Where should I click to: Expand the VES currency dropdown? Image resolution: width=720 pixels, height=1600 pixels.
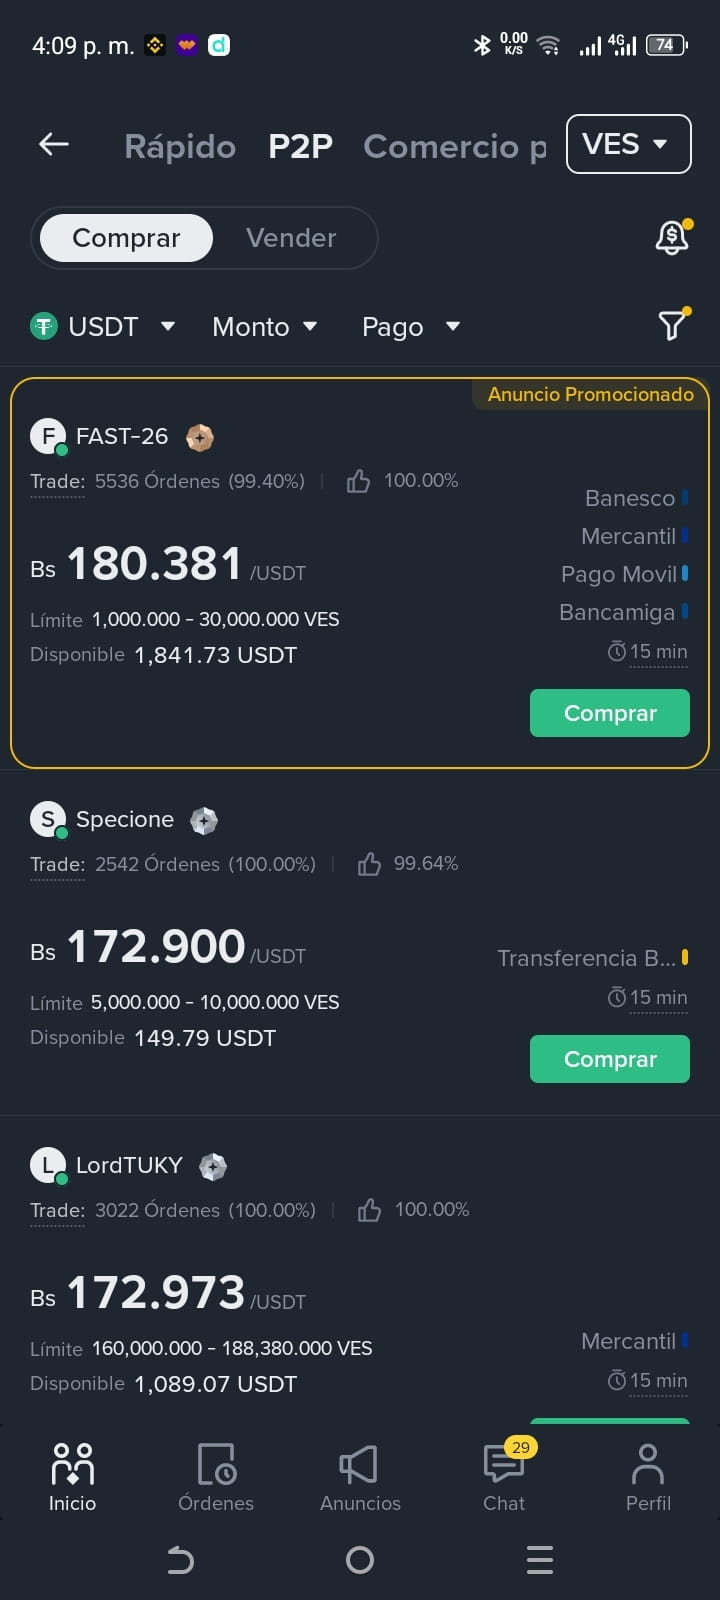point(628,144)
